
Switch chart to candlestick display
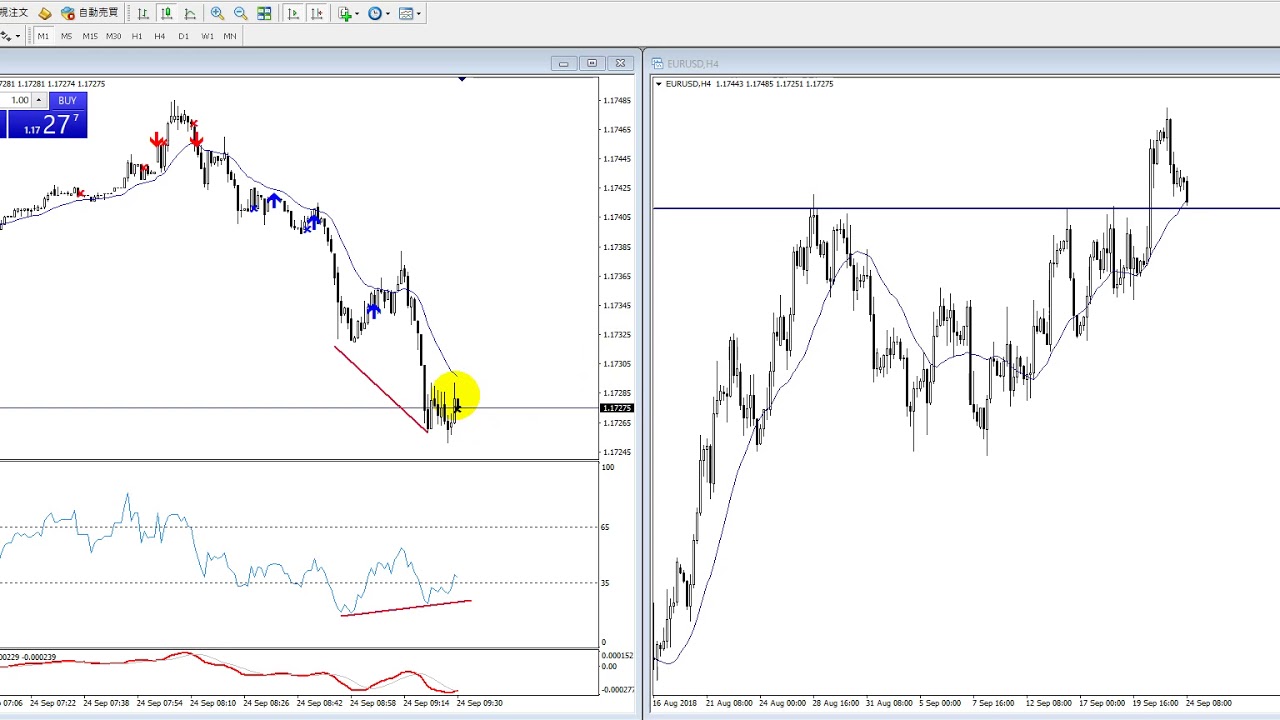(x=167, y=13)
